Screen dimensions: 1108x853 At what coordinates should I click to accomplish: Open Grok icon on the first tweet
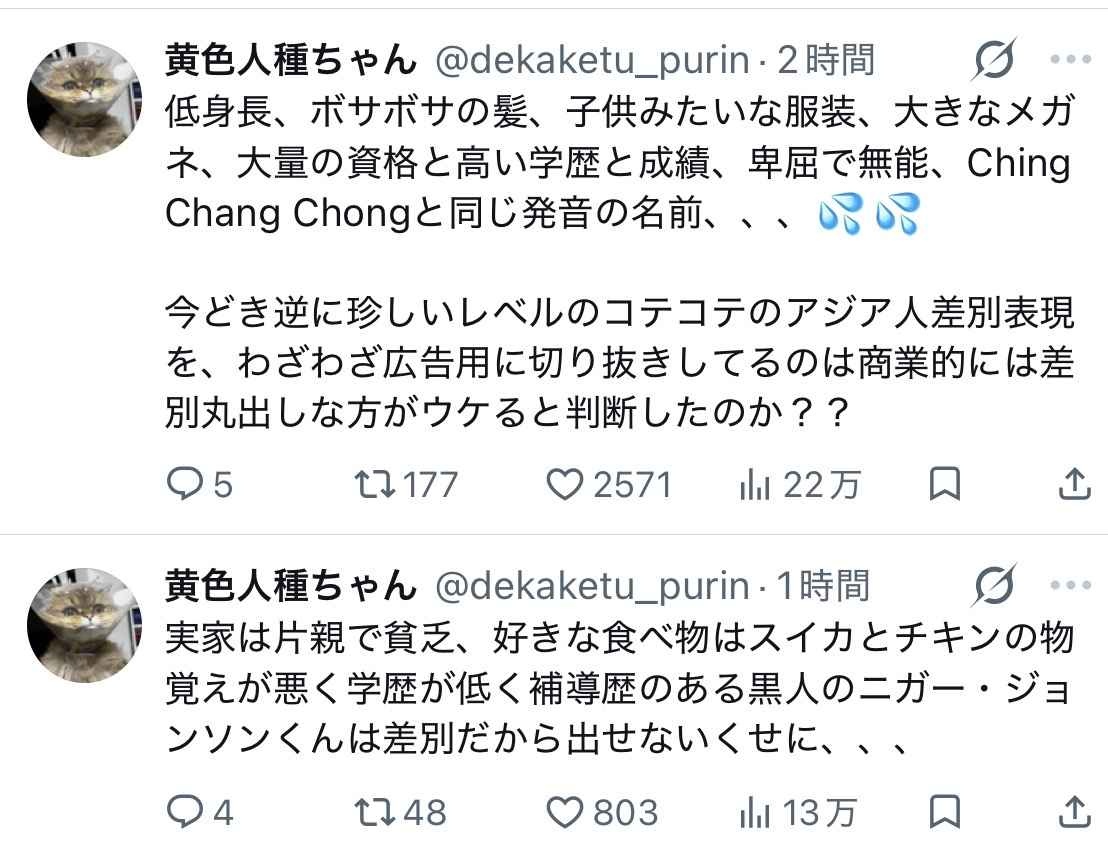(x=995, y=60)
